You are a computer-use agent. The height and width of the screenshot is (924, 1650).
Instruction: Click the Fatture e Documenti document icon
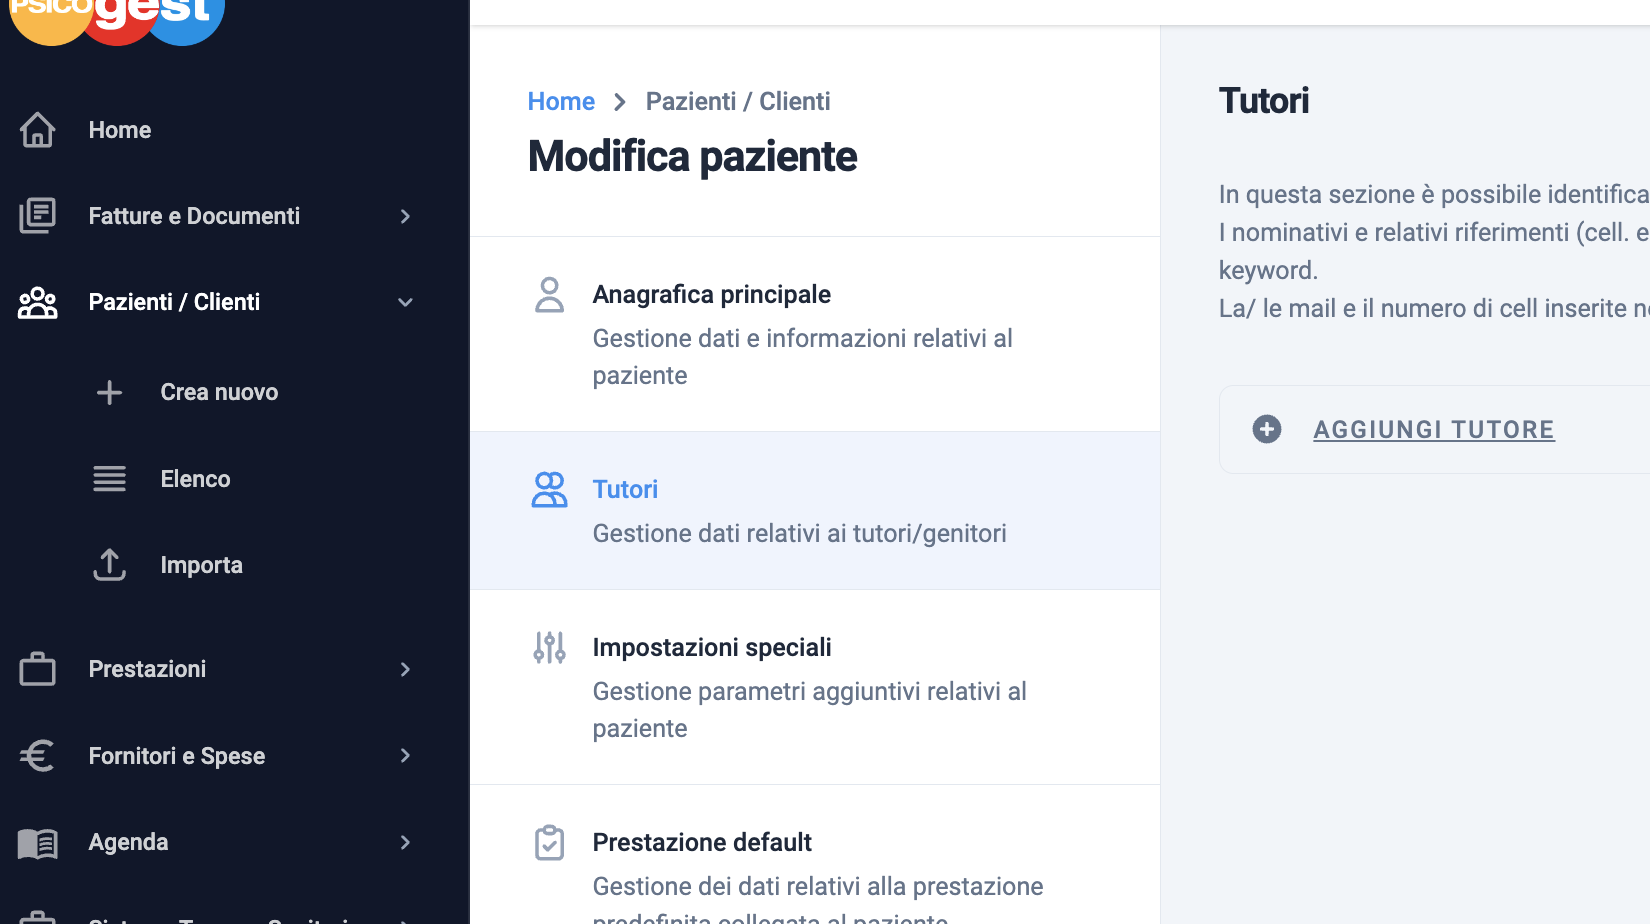pyautogui.click(x=38, y=216)
